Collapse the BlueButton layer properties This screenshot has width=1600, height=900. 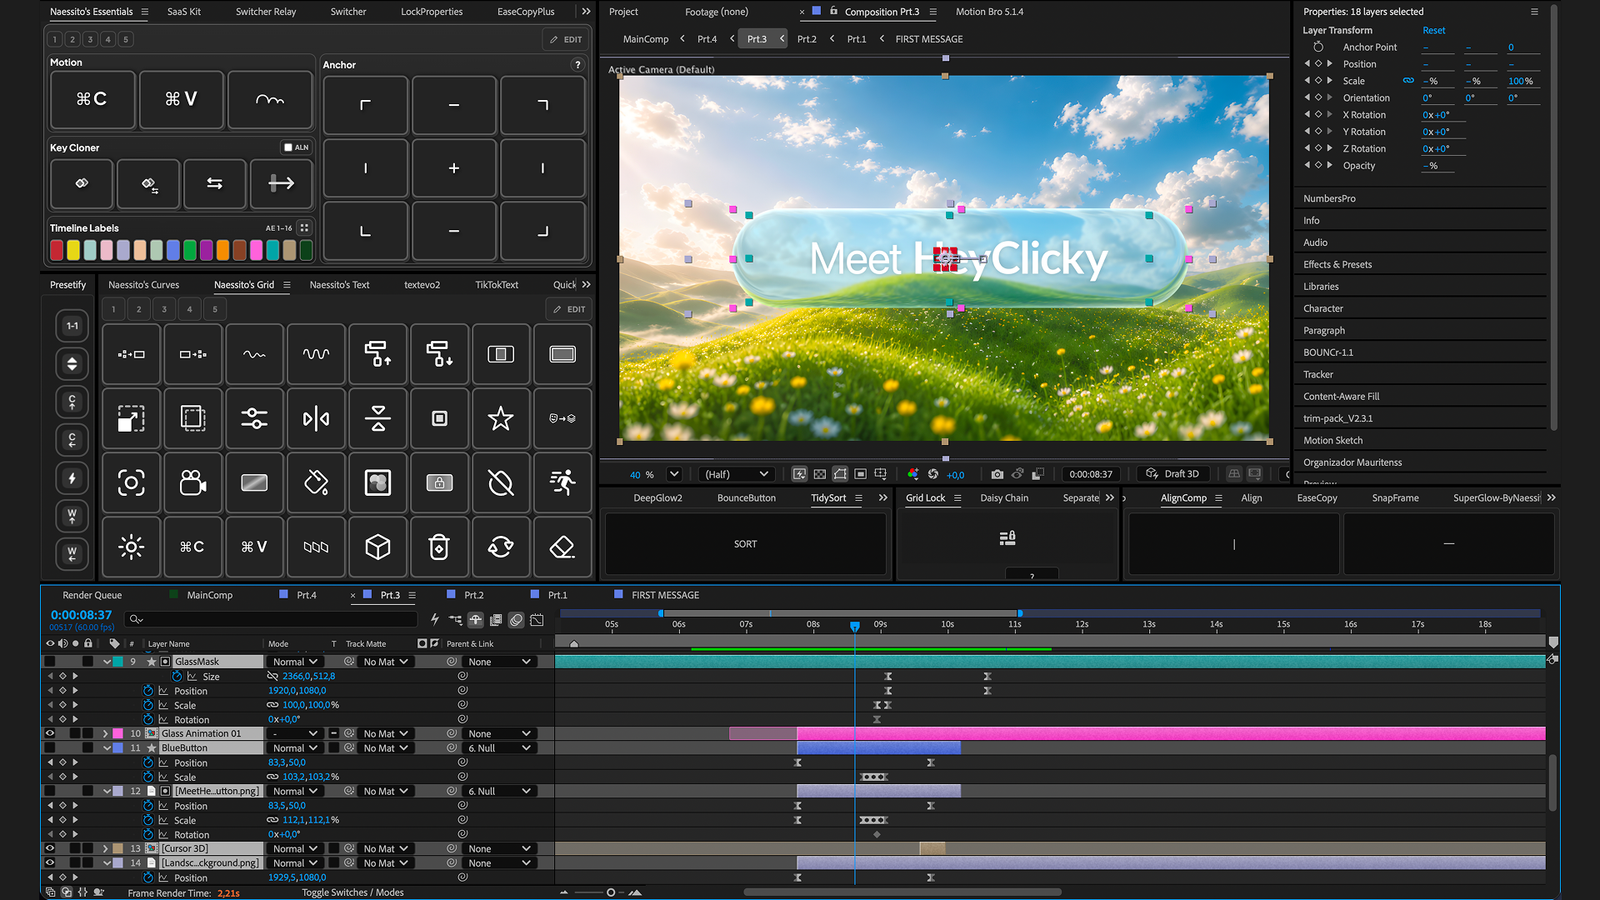tap(106, 748)
